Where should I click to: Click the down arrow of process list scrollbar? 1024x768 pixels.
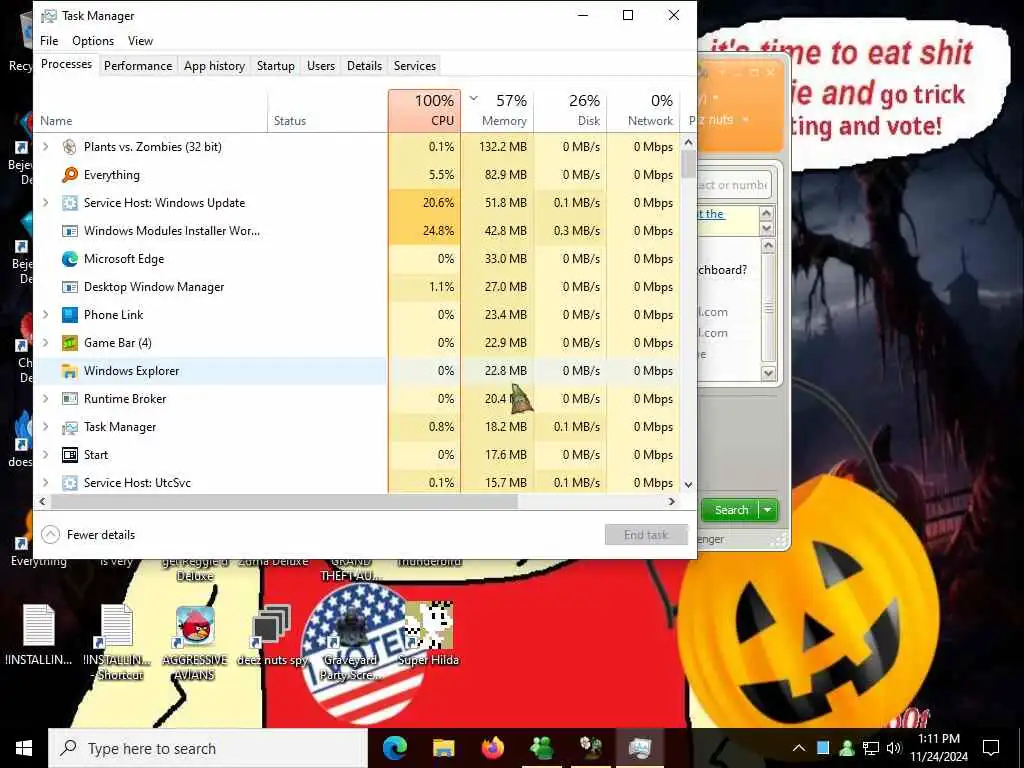[688, 485]
